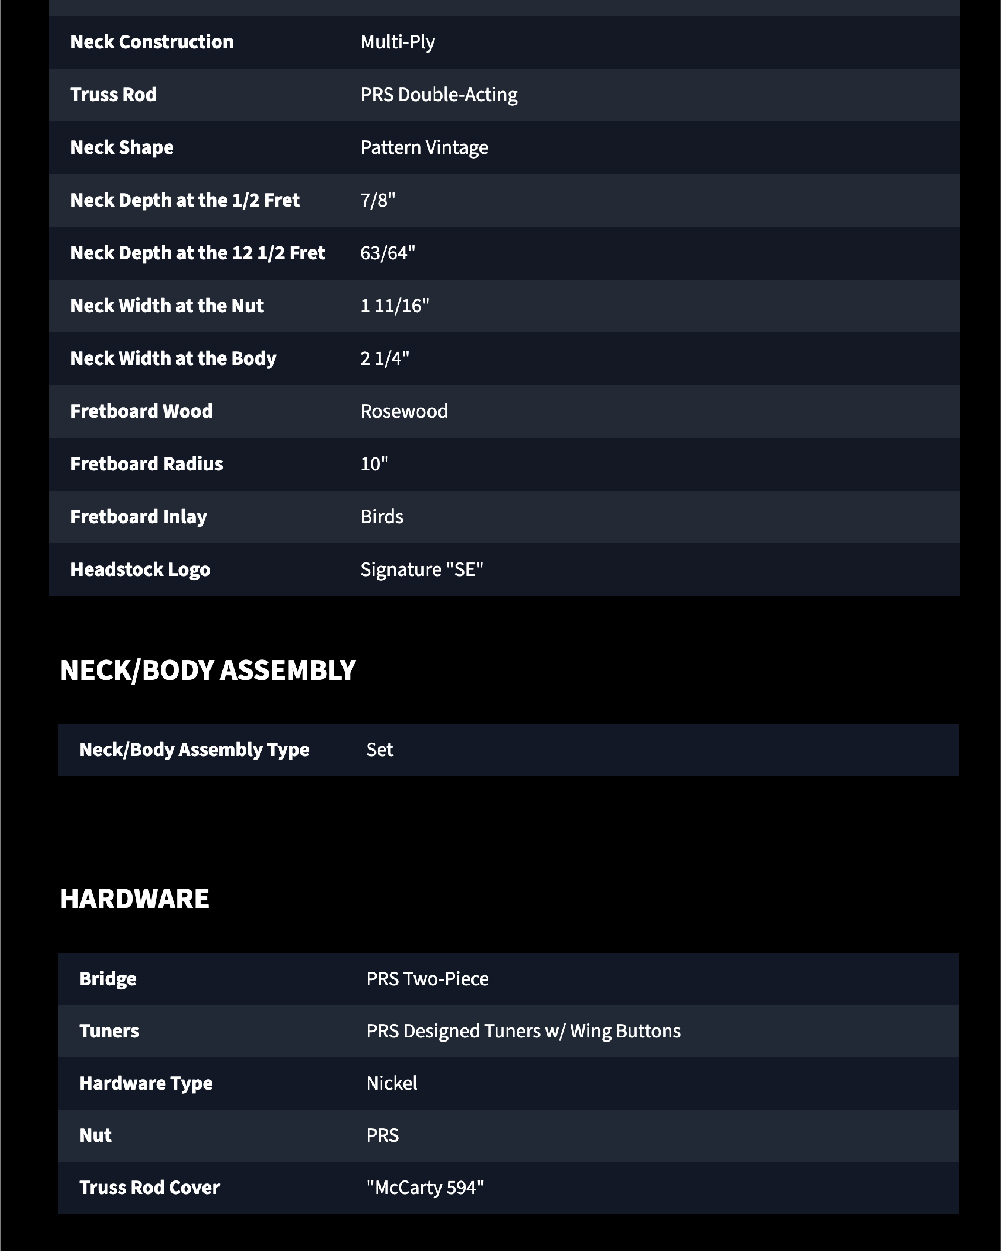Click the Truss Rod label
The height and width of the screenshot is (1251, 1001).
tap(113, 95)
